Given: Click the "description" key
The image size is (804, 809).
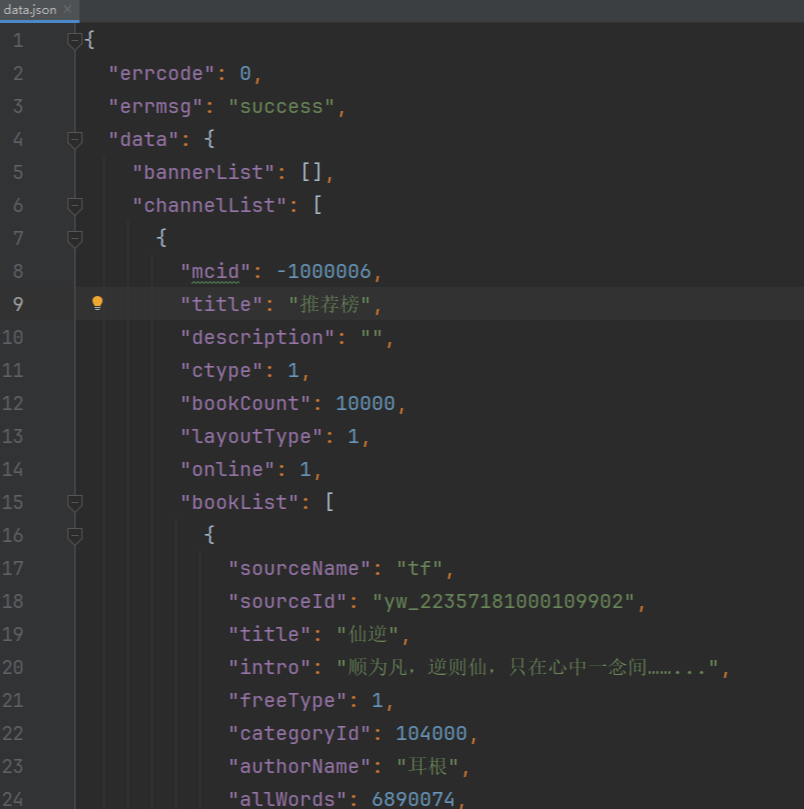Looking at the screenshot, I should point(258,338).
